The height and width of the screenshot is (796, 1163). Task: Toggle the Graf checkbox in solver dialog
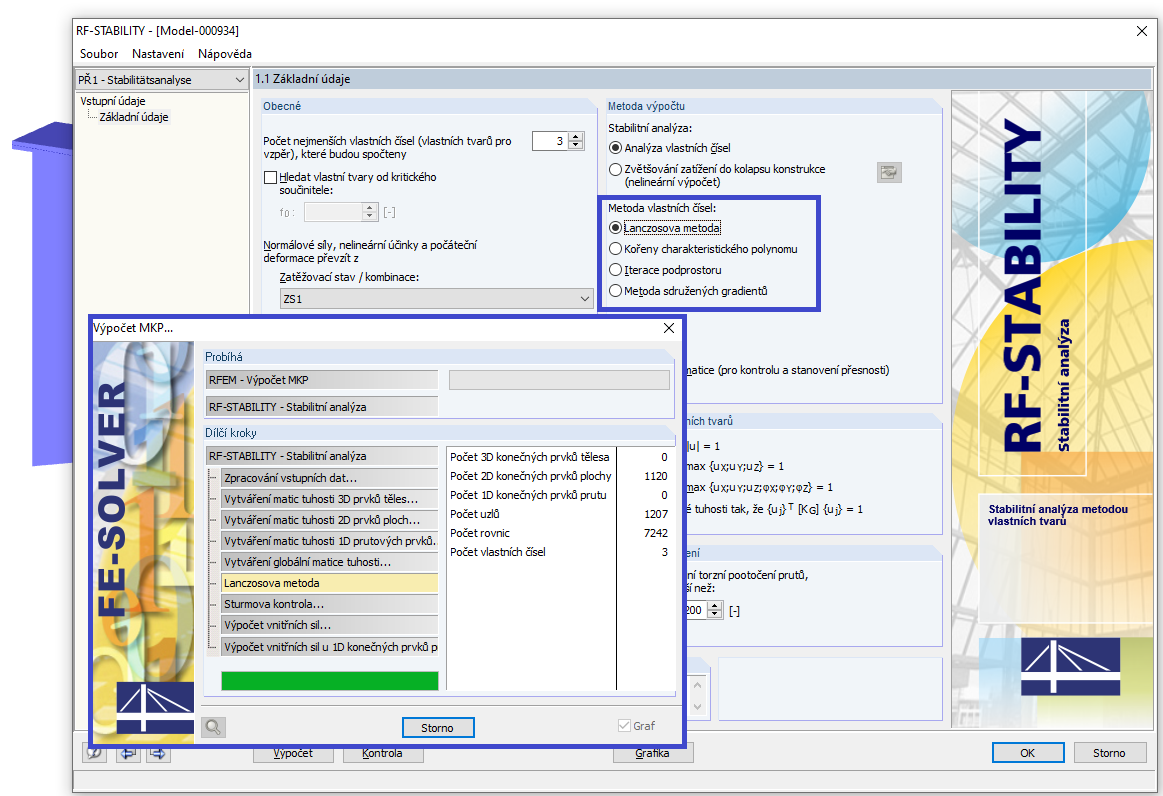(x=625, y=726)
